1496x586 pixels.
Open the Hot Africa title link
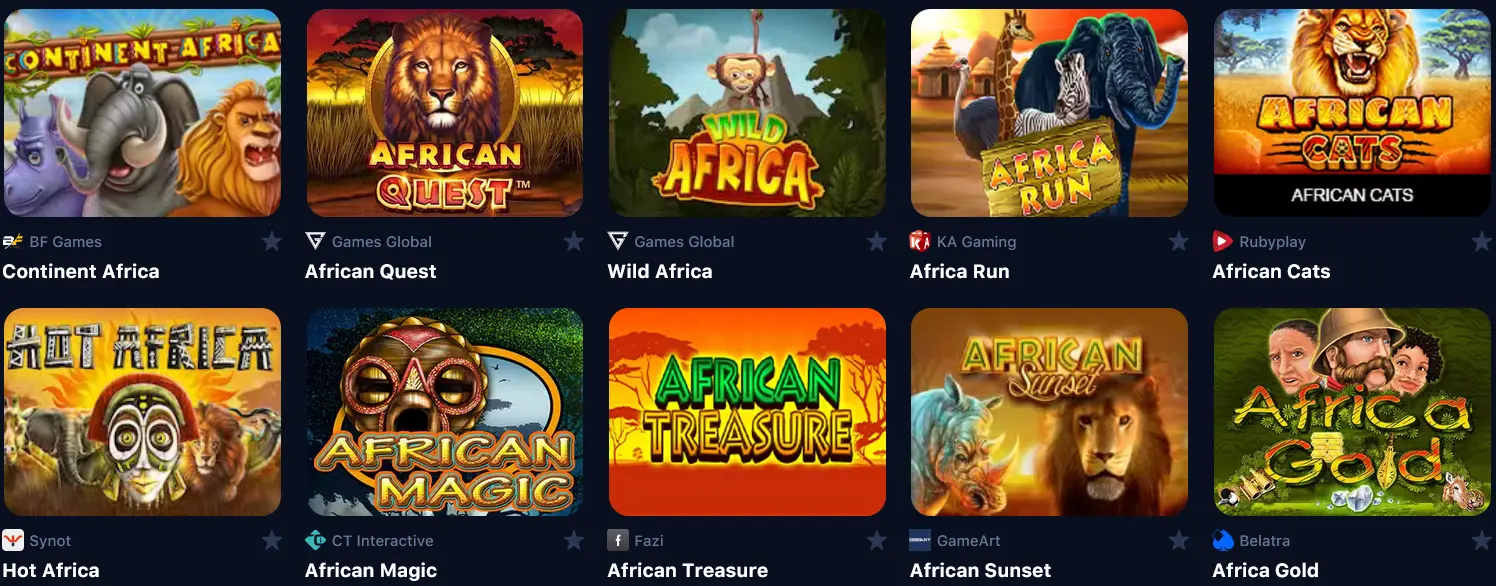[51, 570]
